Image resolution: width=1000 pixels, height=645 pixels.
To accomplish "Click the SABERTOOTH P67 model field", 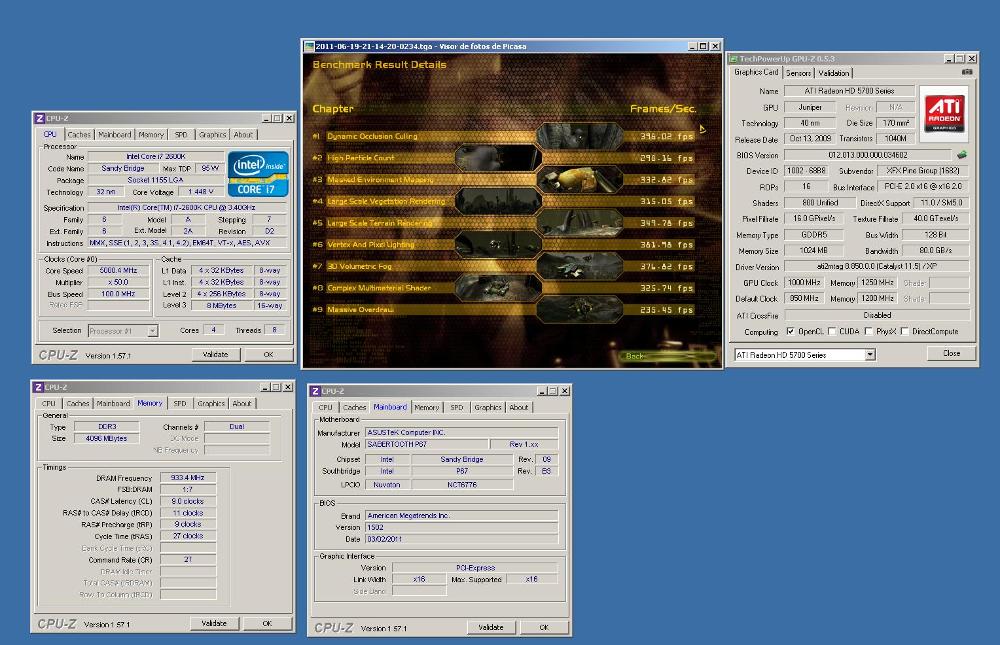I will point(427,444).
